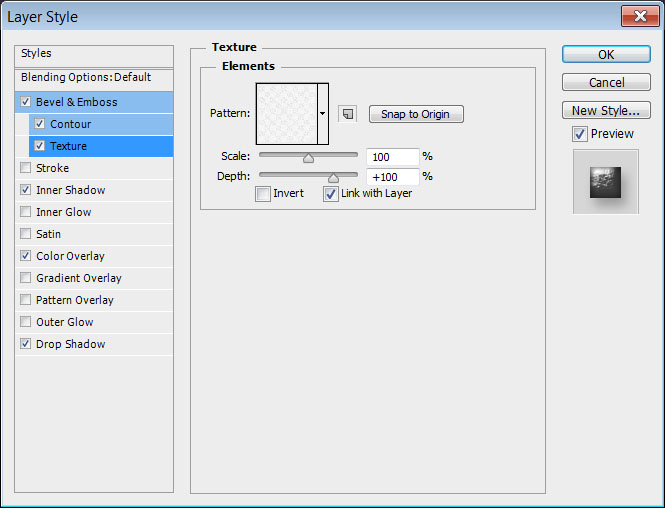The image size is (665, 508).
Task: Click the Depth value input field
Action: pyautogui.click(x=392, y=177)
